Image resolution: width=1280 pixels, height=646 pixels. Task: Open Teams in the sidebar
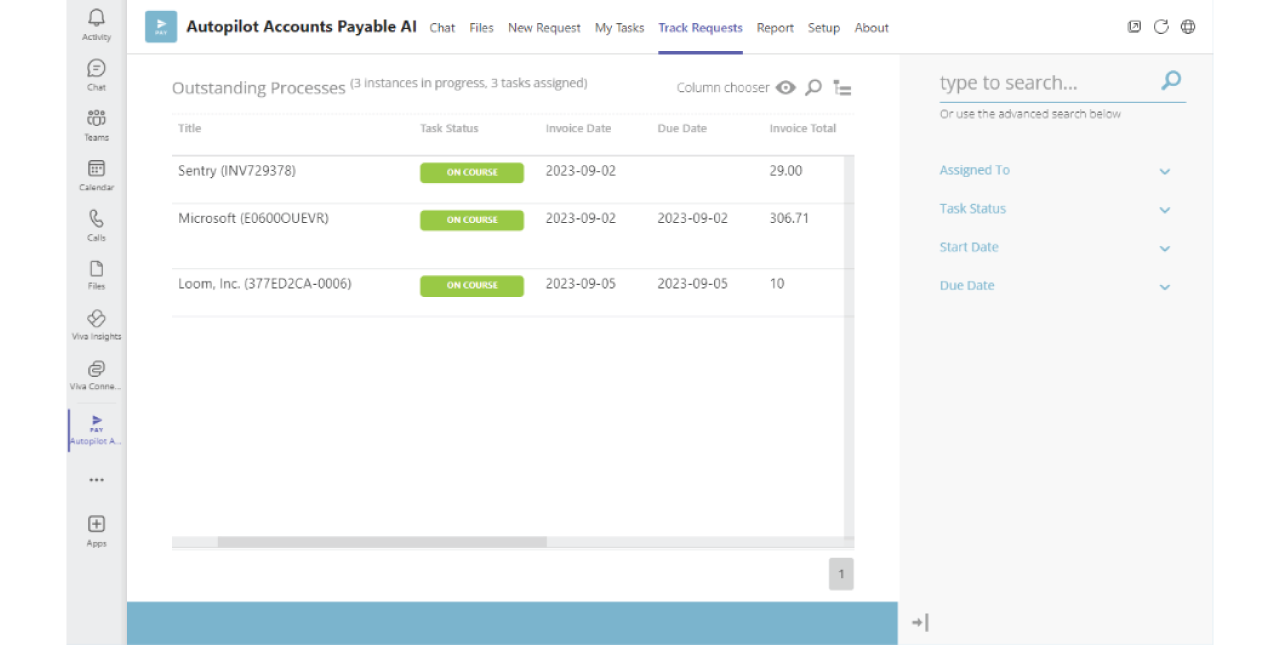(x=96, y=119)
